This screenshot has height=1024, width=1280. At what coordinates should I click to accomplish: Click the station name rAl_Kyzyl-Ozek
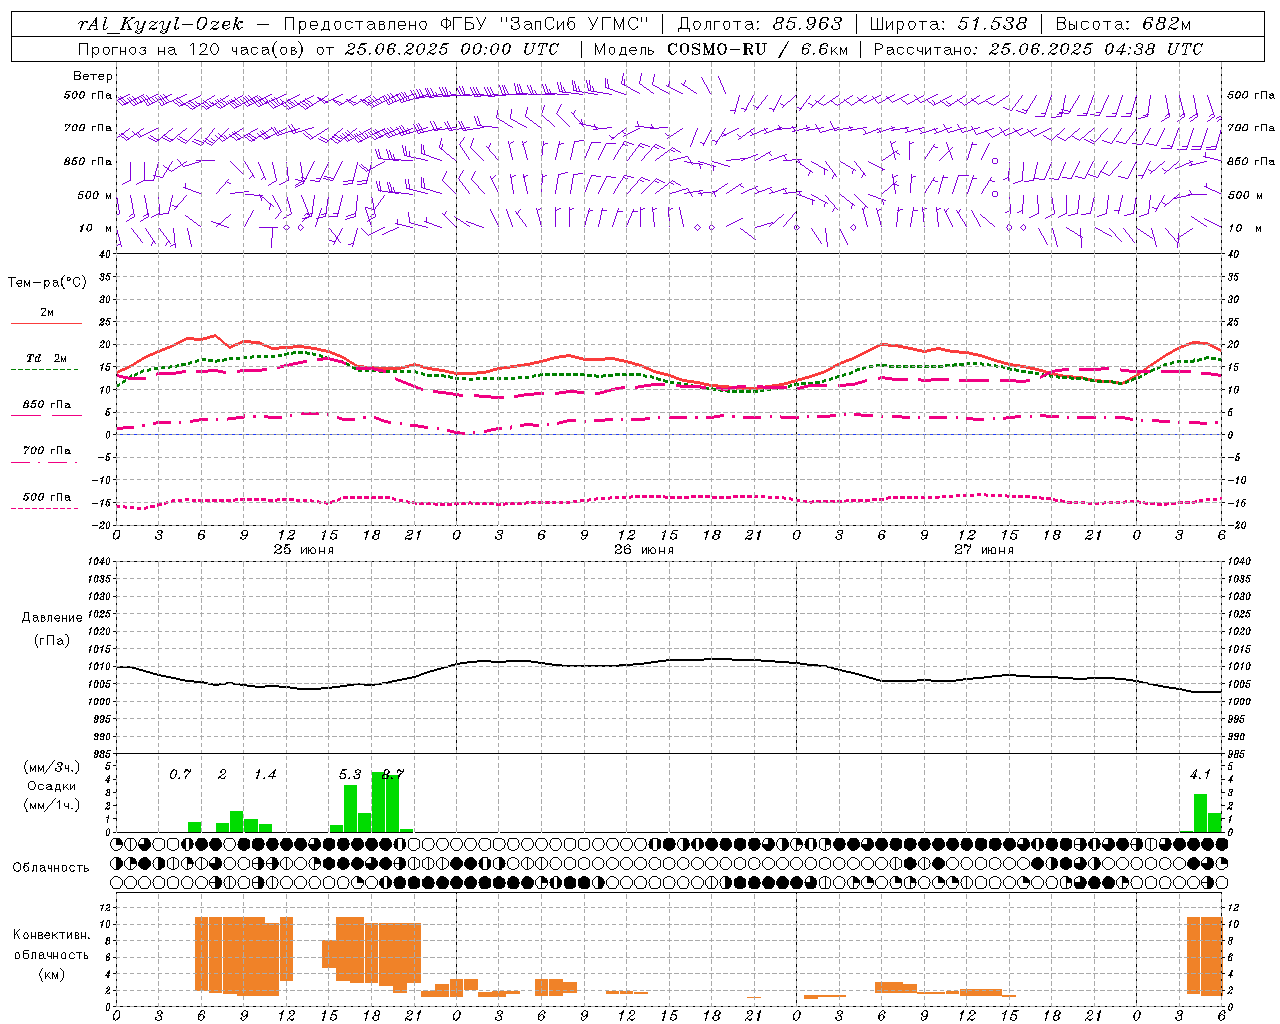point(161,24)
